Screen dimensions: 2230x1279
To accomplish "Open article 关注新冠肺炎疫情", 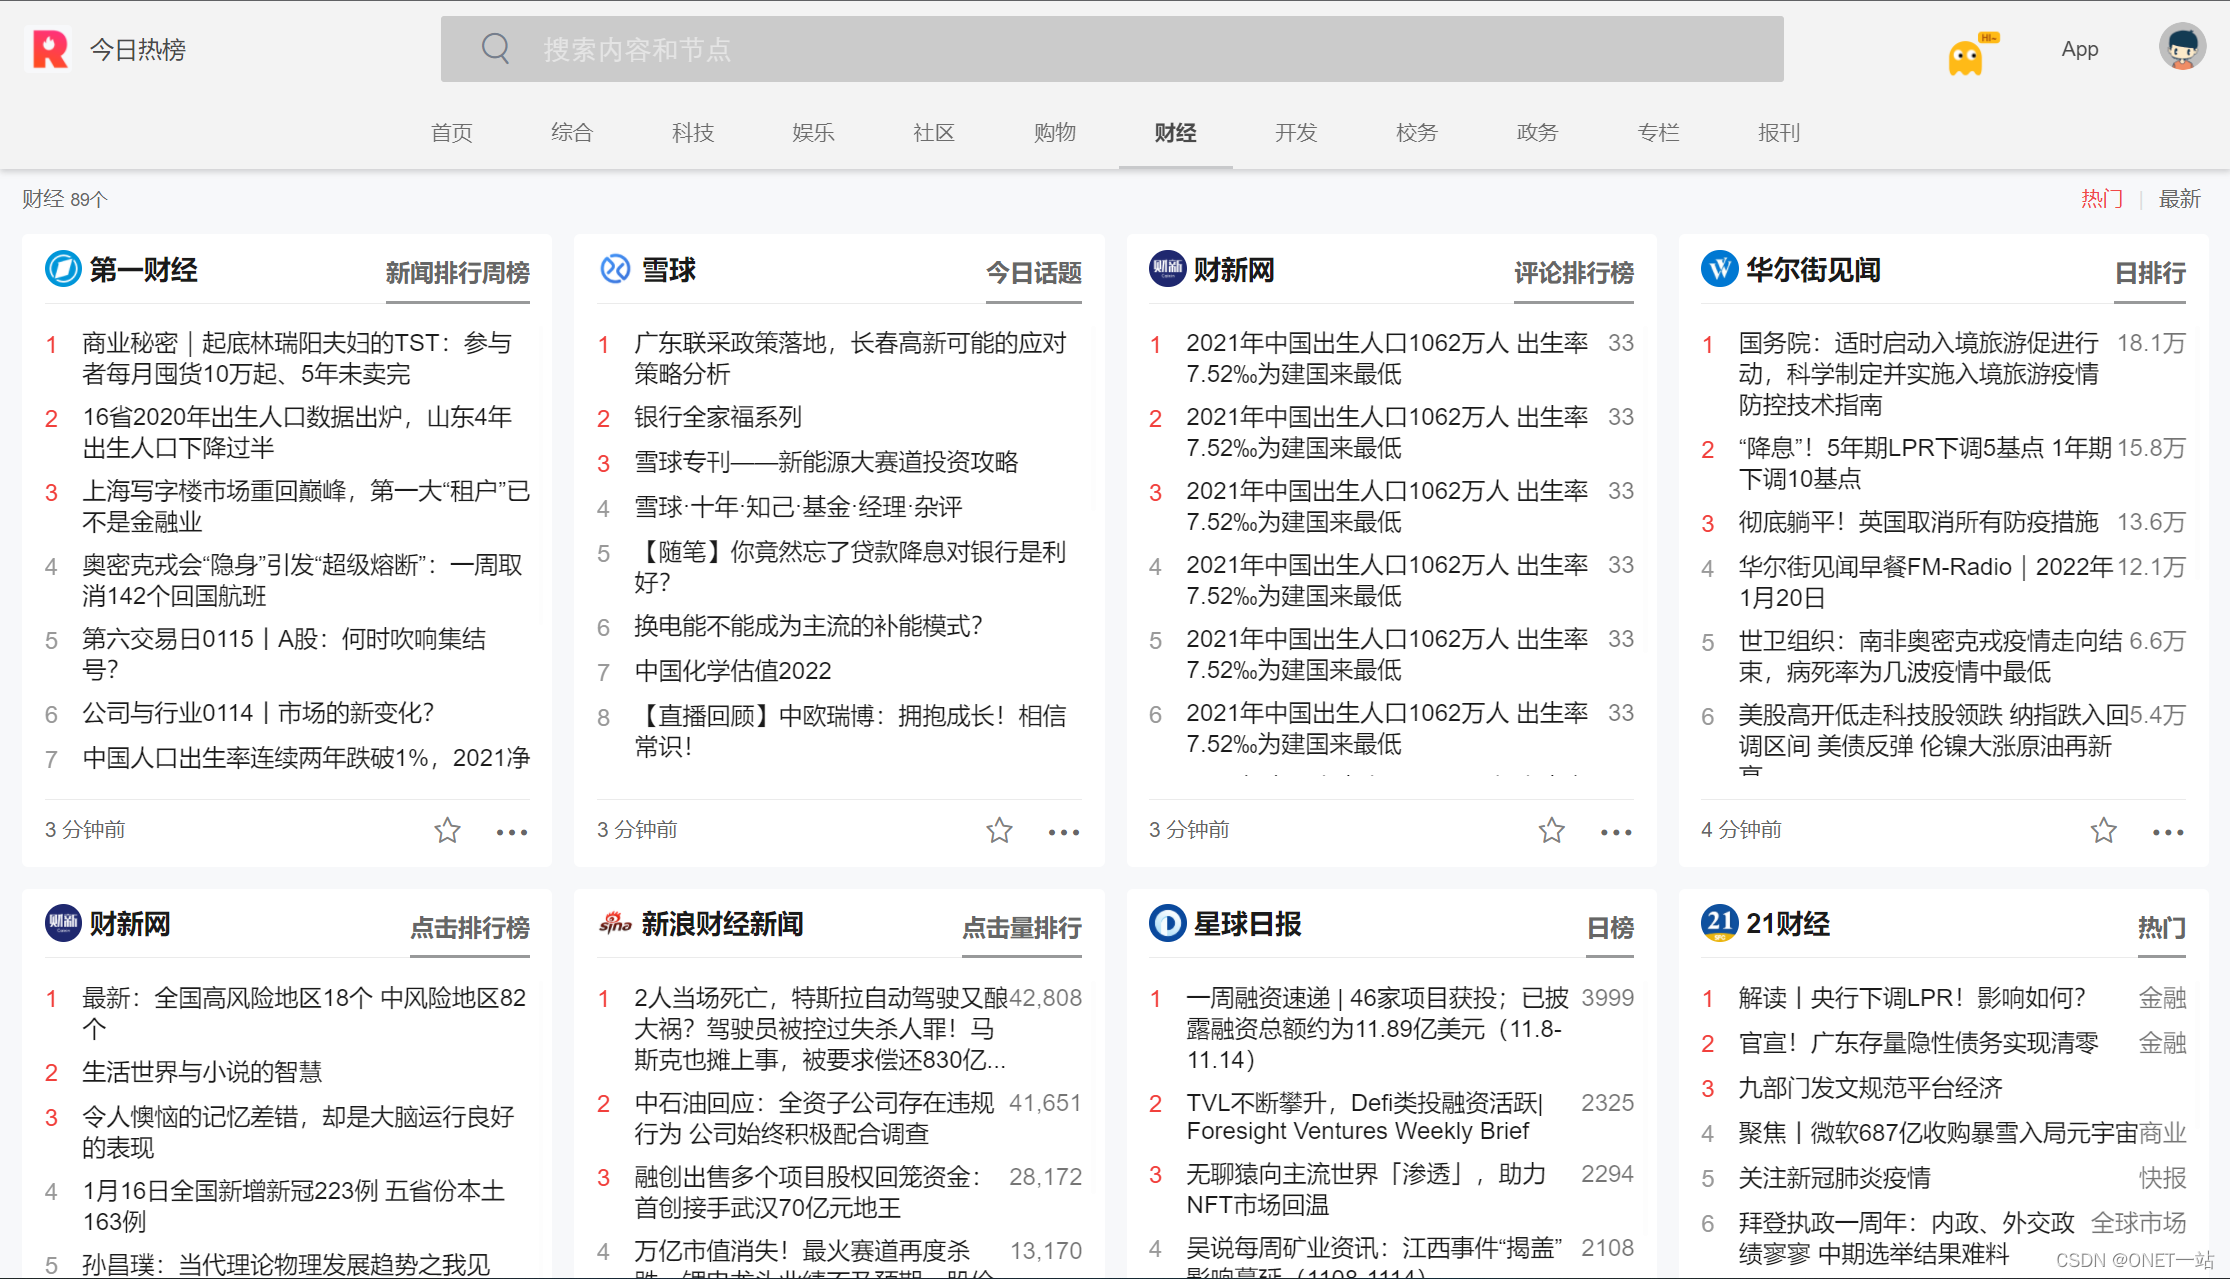I will [1834, 1178].
